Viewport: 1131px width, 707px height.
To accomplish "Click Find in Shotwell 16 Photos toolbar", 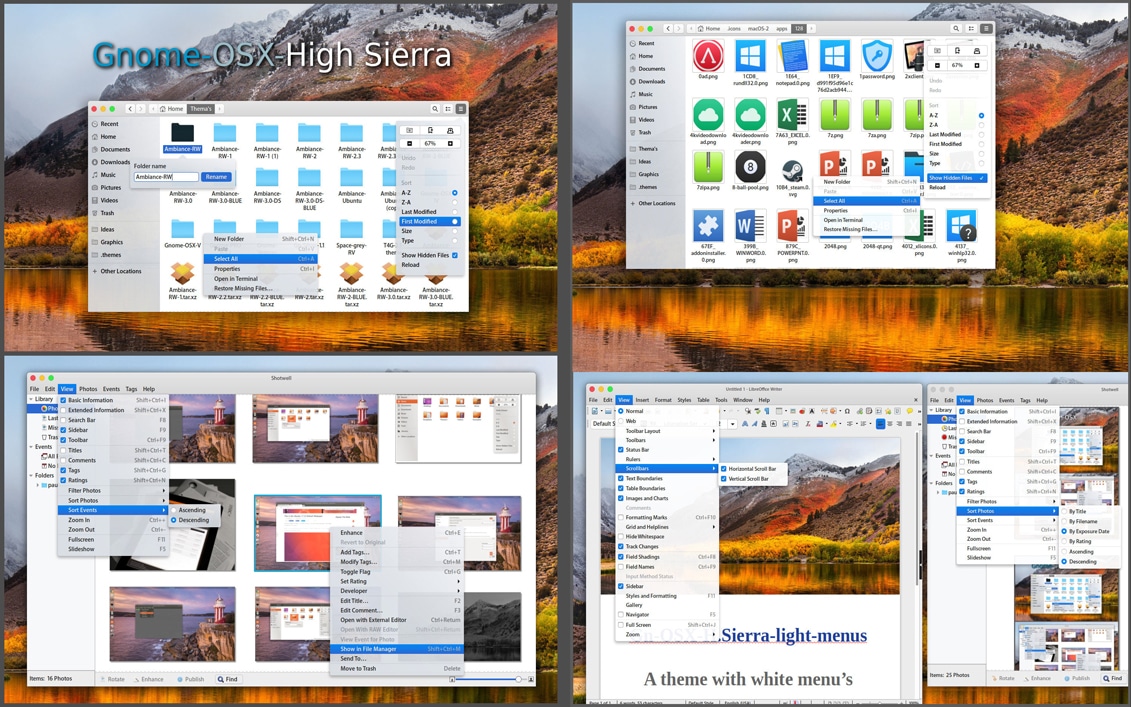I will click(227, 679).
